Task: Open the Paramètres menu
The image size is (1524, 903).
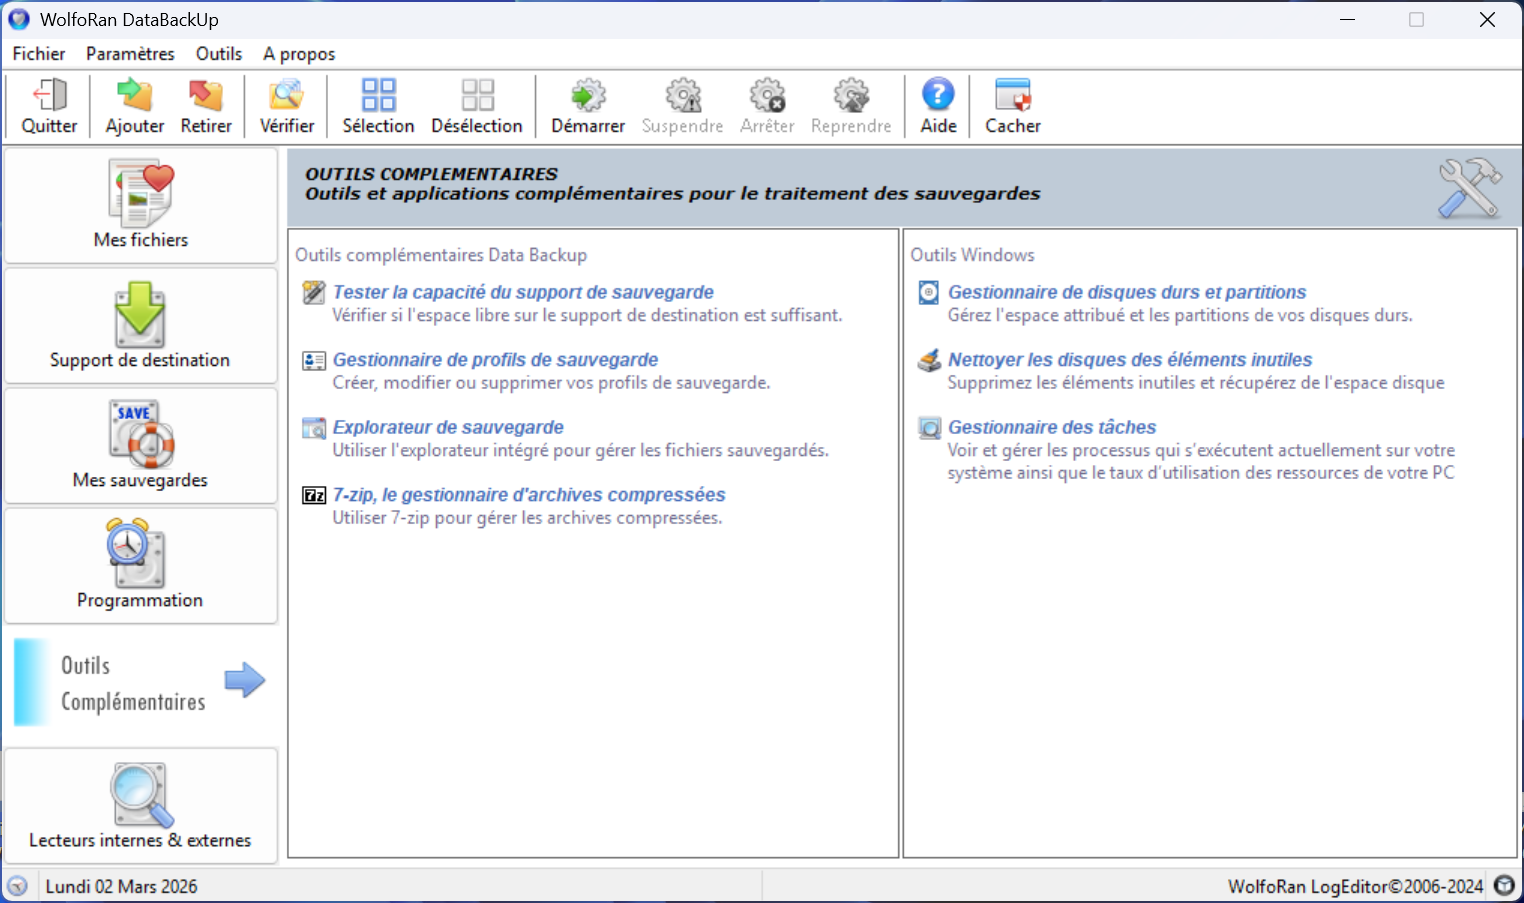Action: point(130,54)
